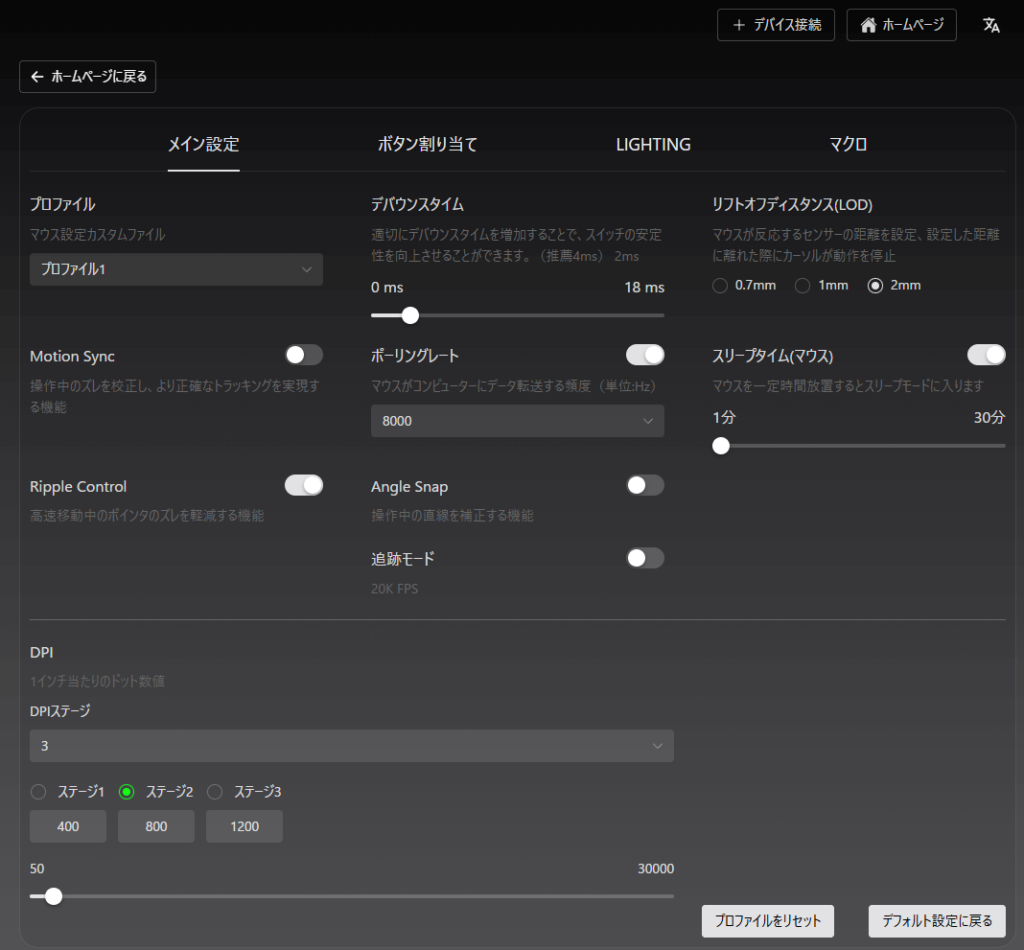The width and height of the screenshot is (1024, 950).
Task: Toggle the ポーリングレート switch
Action: [x=645, y=355]
